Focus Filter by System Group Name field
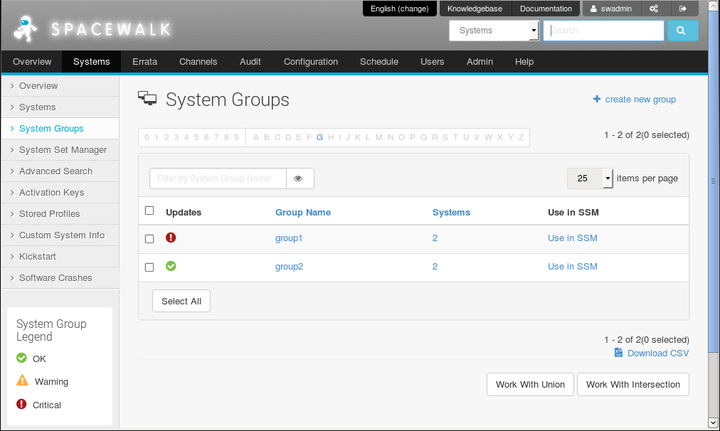 tap(218, 179)
